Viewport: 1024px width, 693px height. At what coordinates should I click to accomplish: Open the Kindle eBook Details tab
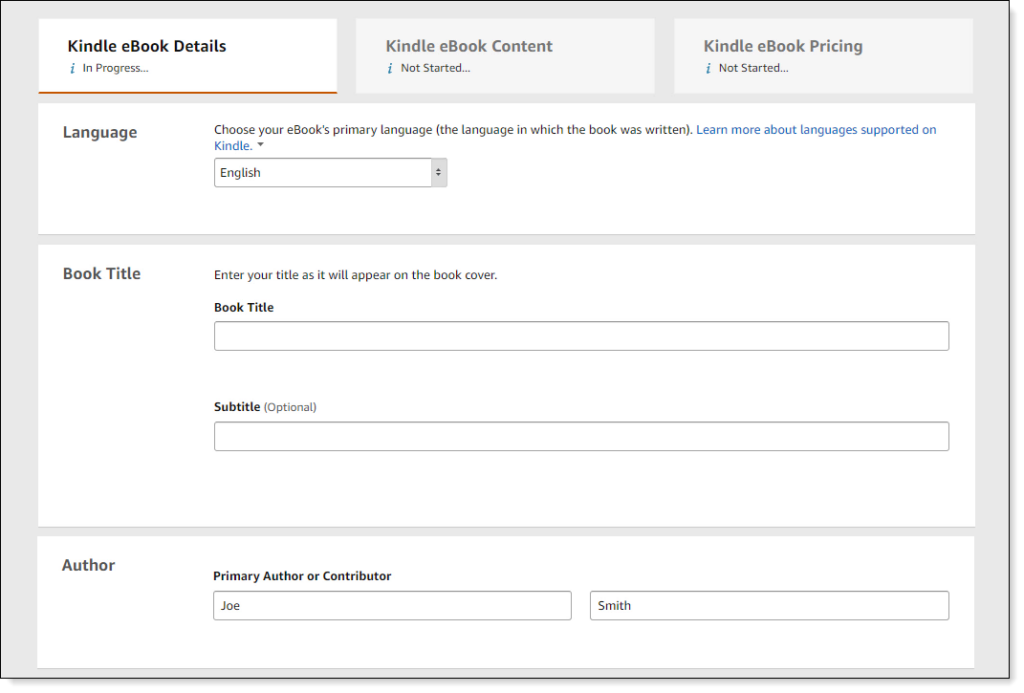(x=147, y=46)
